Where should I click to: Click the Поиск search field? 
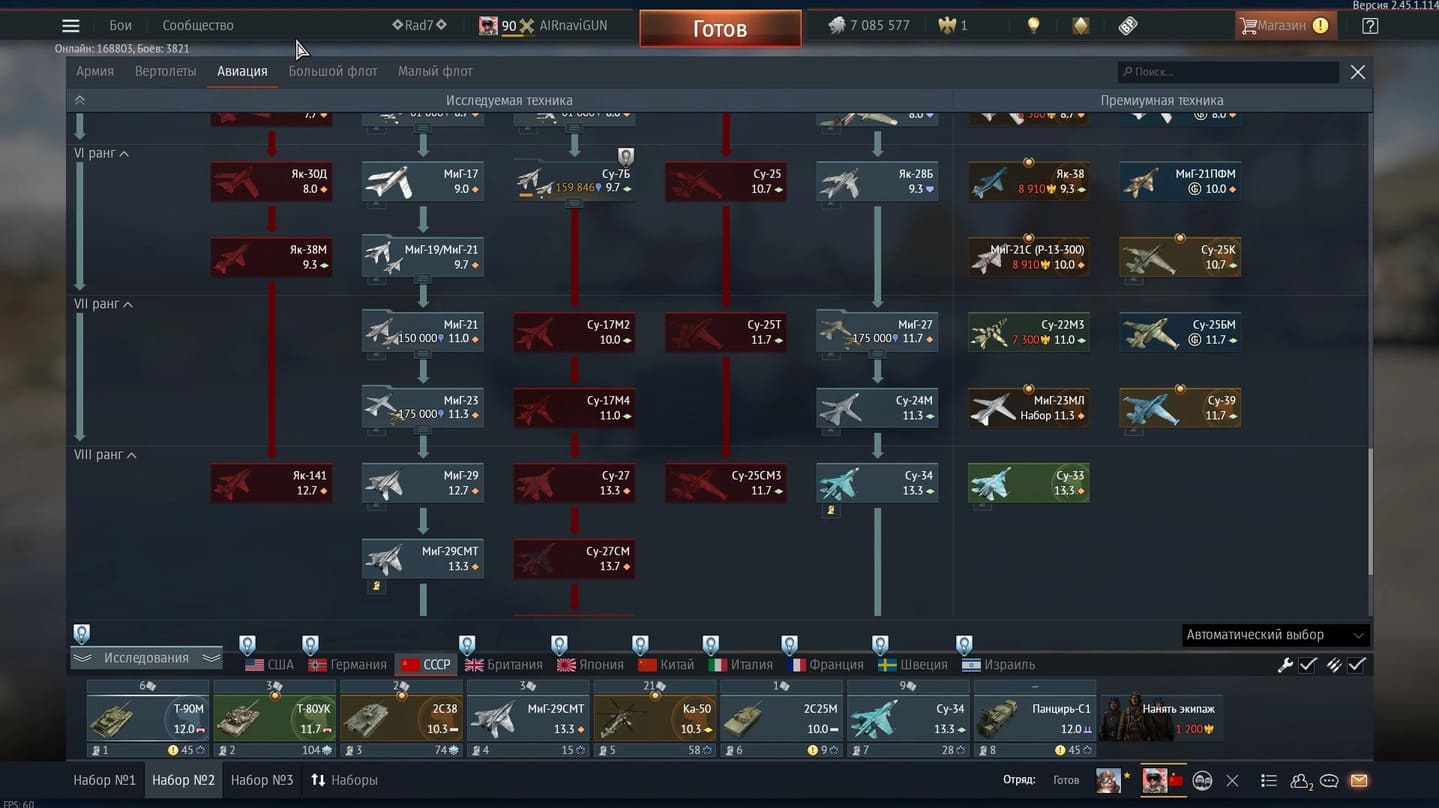click(1230, 72)
